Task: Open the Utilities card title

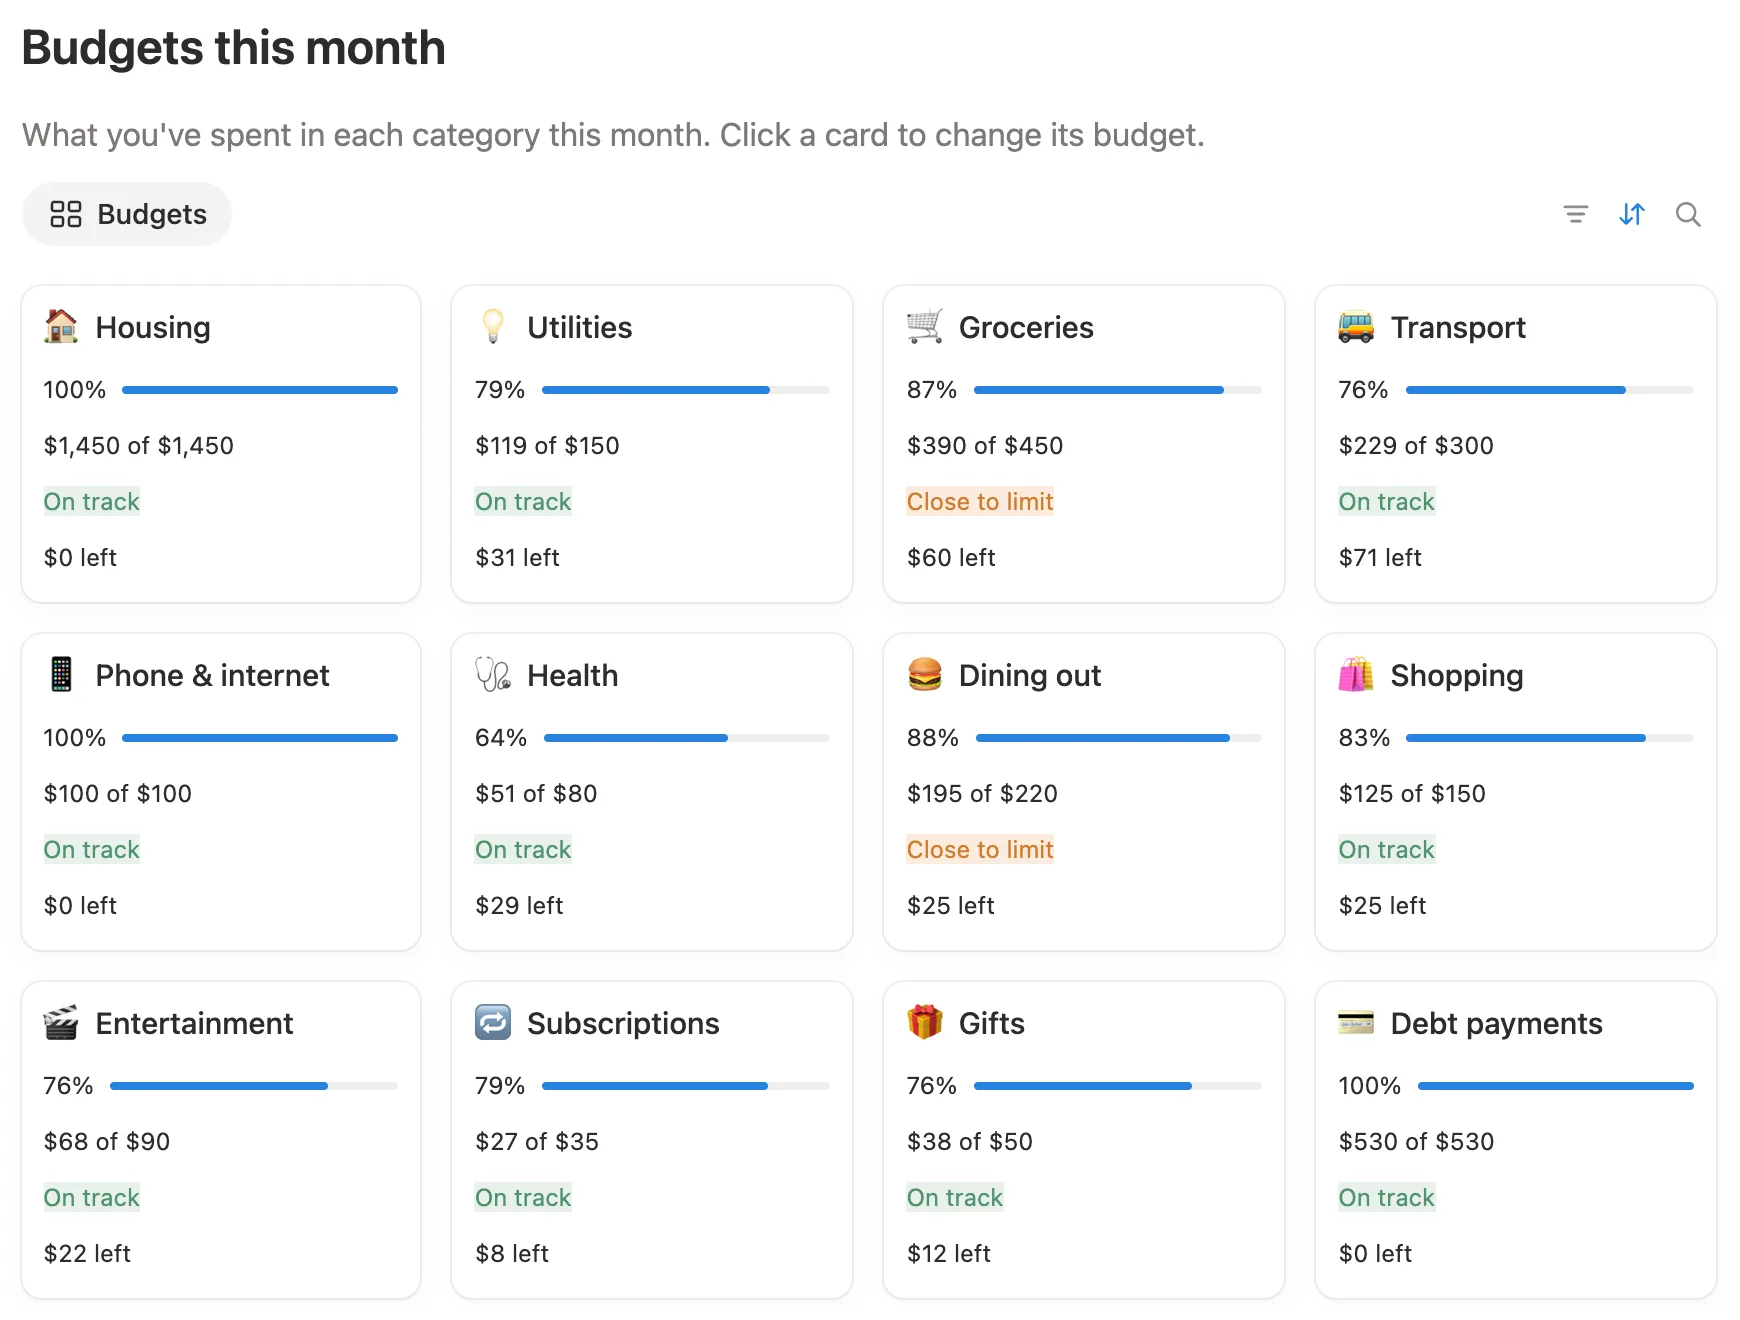Action: pyautogui.click(x=580, y=327)
